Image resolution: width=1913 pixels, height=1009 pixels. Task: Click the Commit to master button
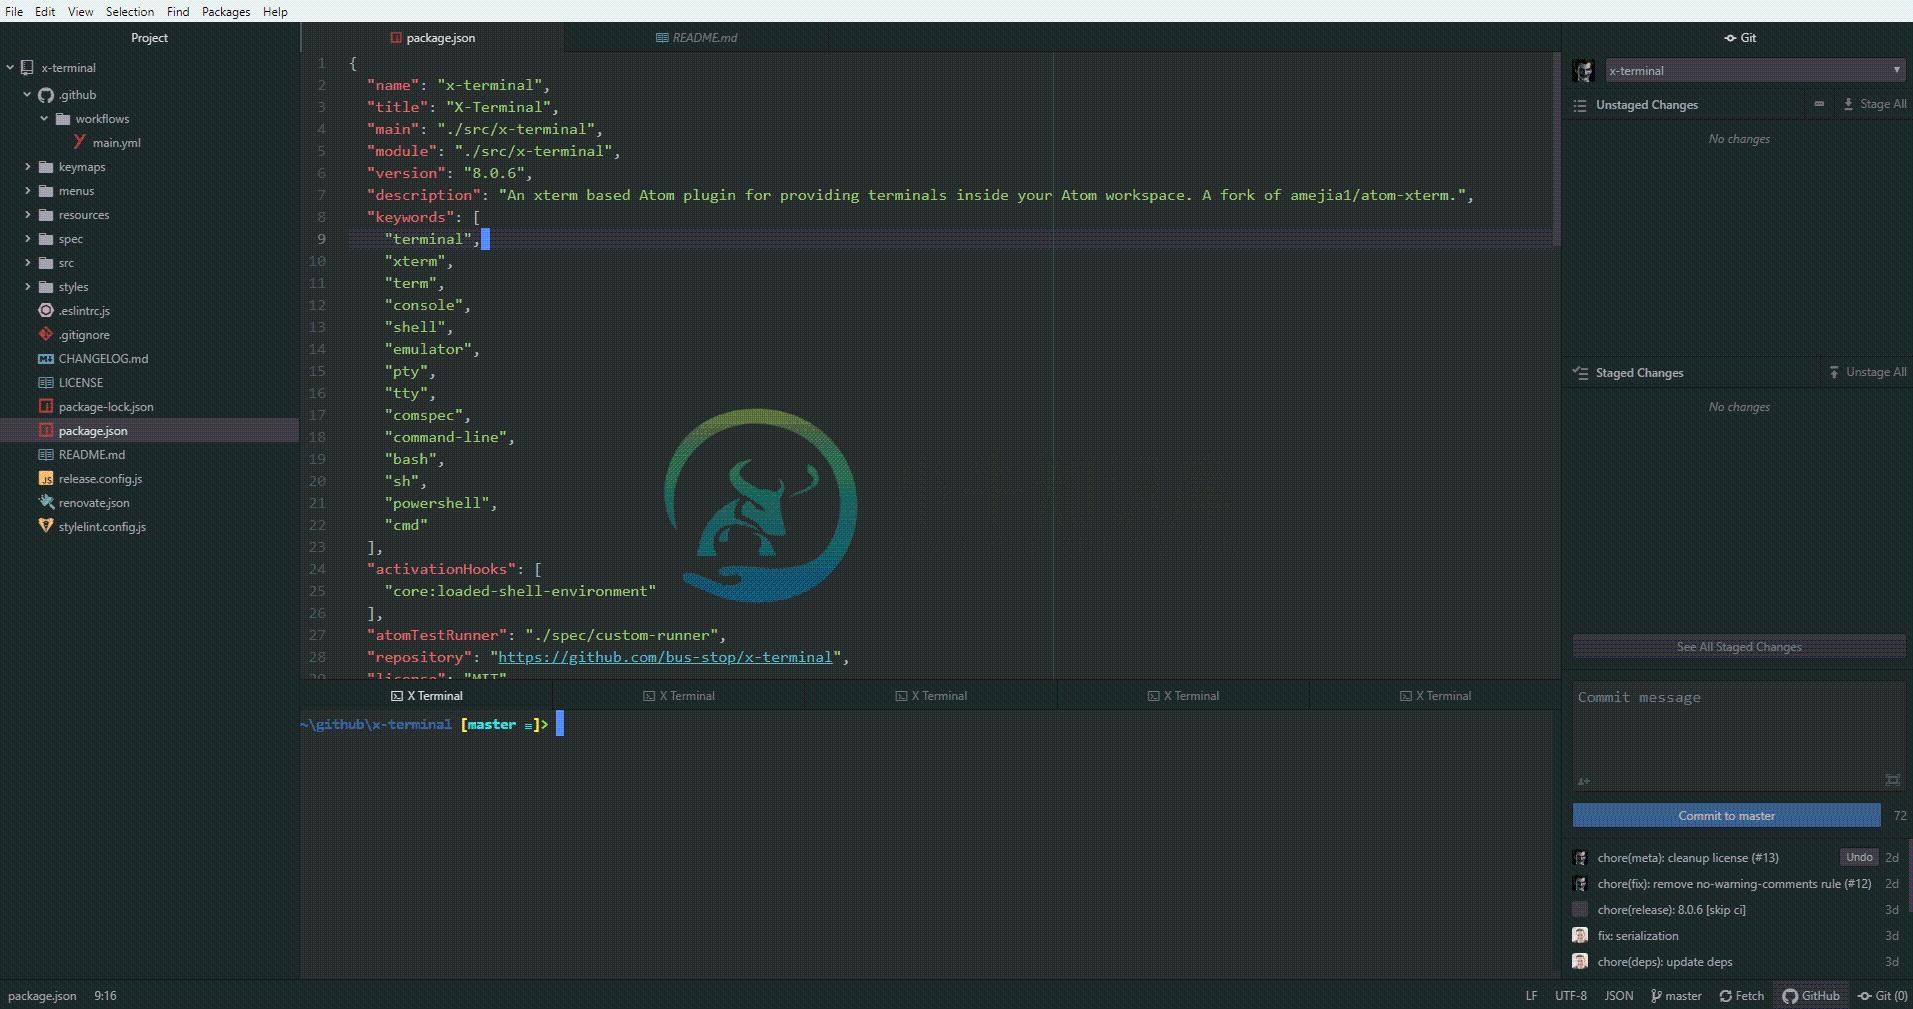tap(1726, 816)
